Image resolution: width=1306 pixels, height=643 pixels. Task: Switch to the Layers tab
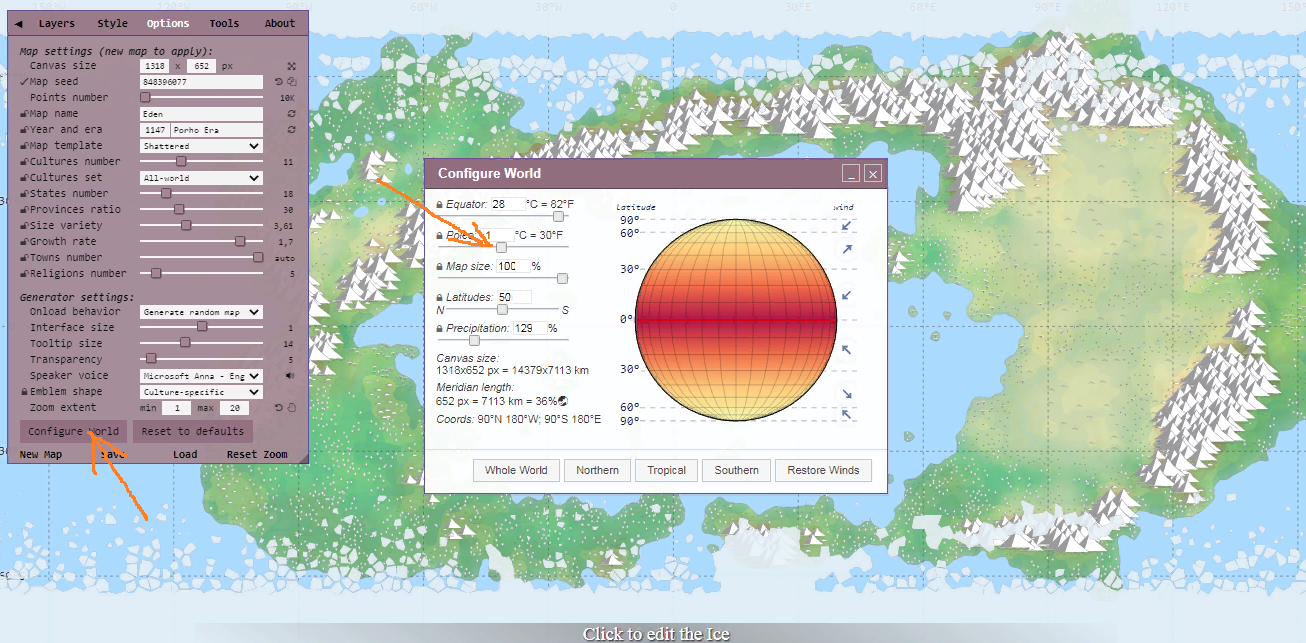[x=56, y=23]
